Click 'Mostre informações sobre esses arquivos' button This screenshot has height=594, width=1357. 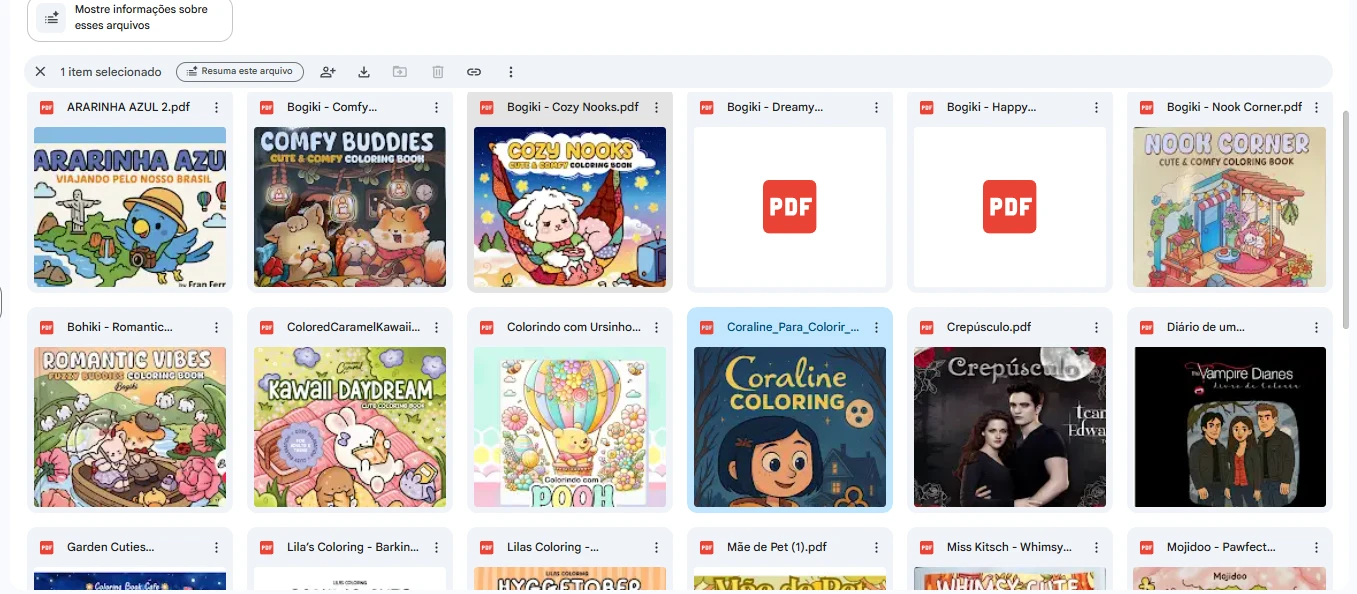click(130, 18)
